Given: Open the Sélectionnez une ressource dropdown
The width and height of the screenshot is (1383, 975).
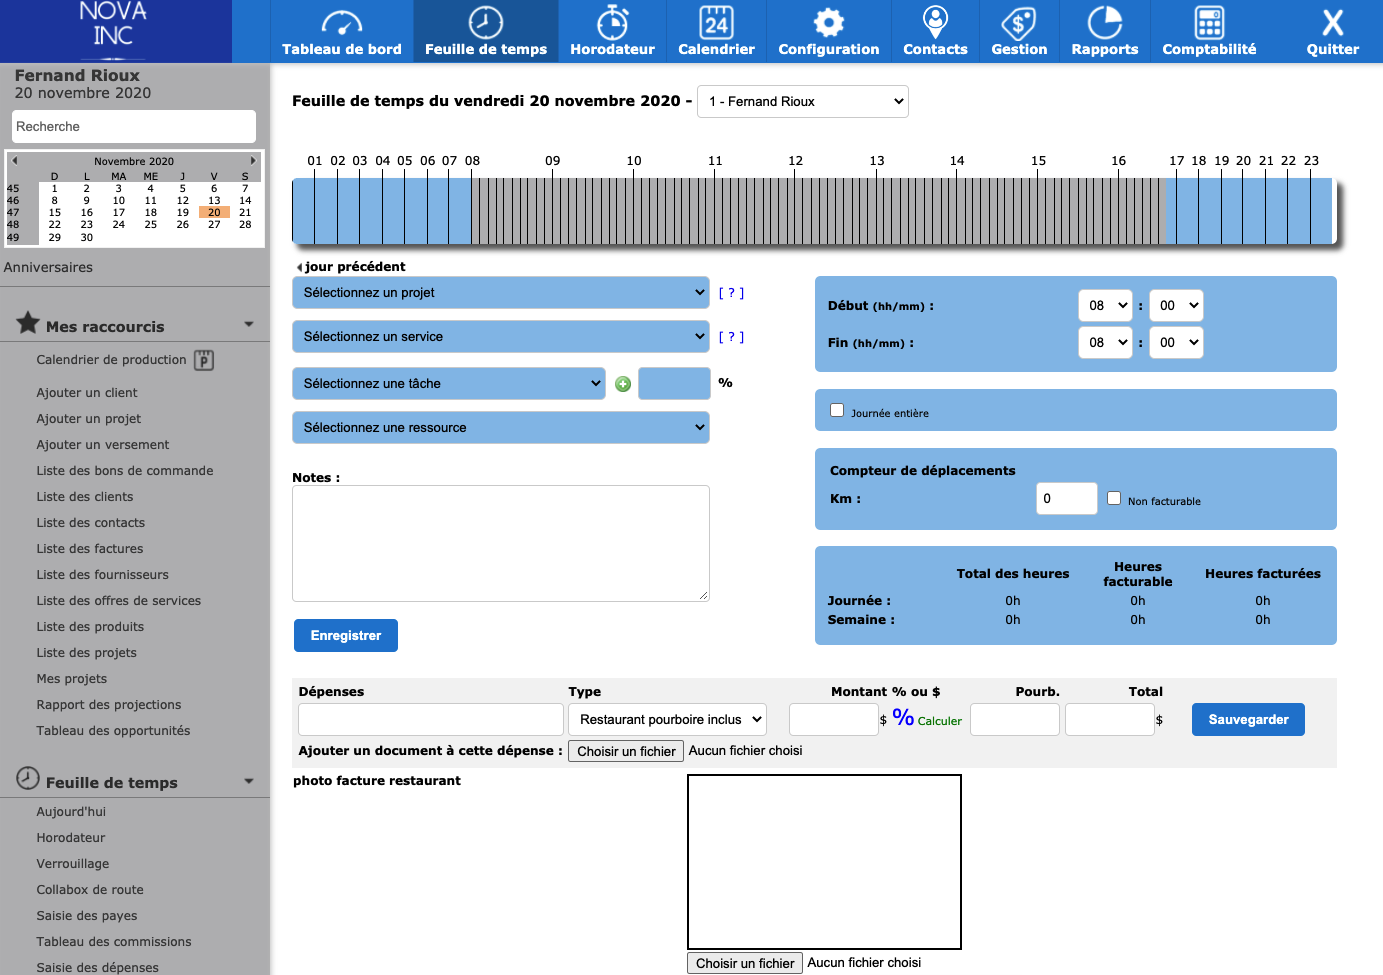Looking at the screenshot, I should 501,428.
